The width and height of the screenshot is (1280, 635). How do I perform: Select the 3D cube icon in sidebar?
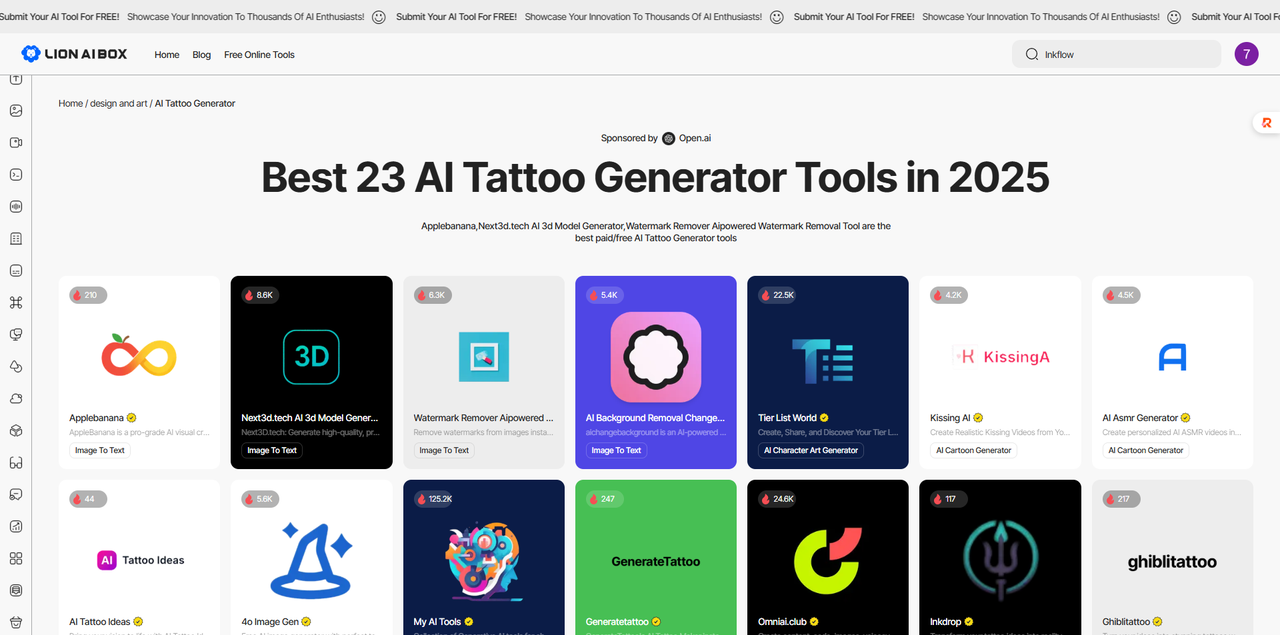(x=16, y=431)
